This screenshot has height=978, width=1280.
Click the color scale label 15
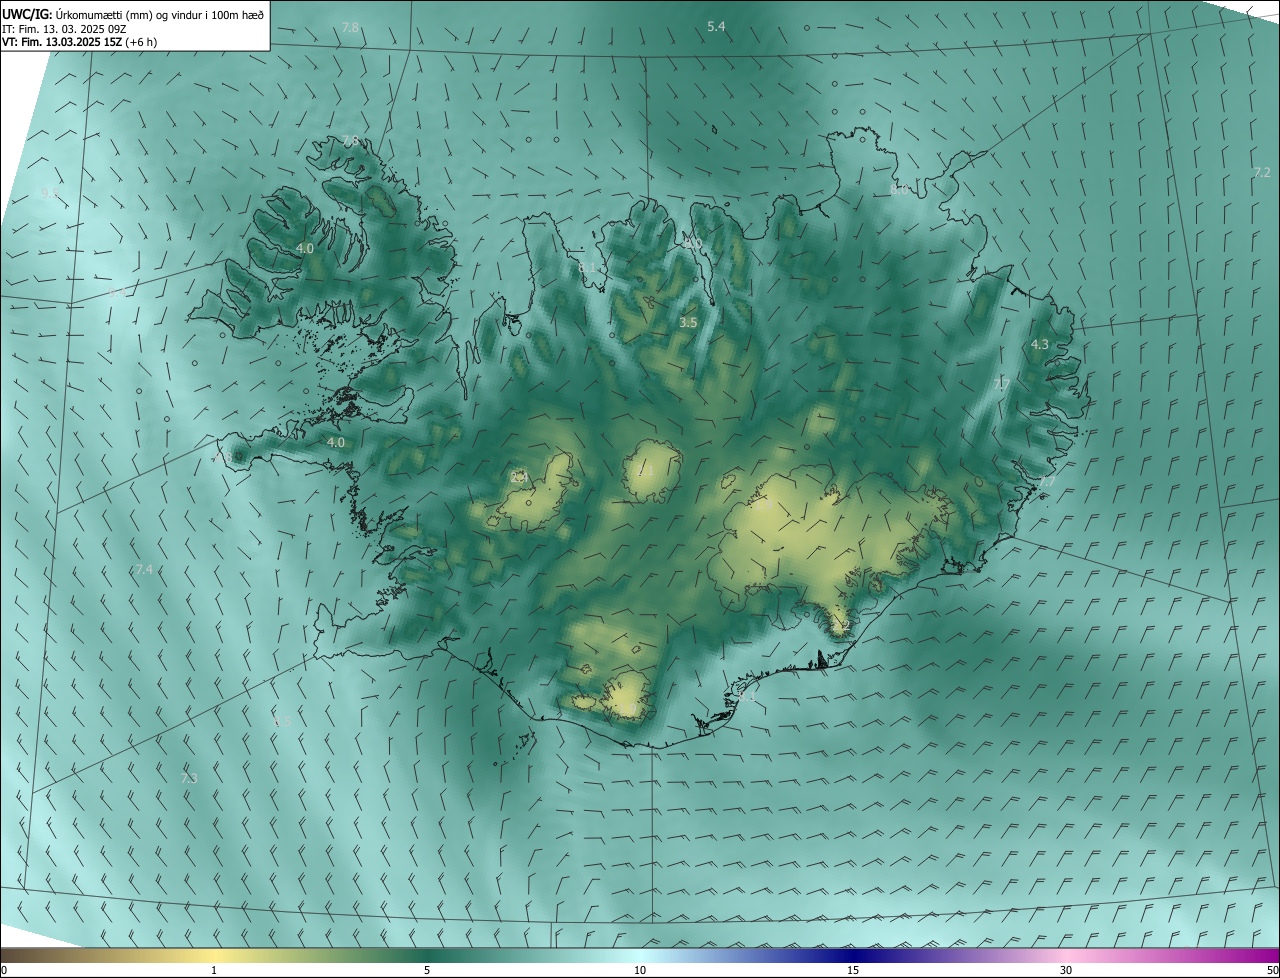[x=853, y=970]
